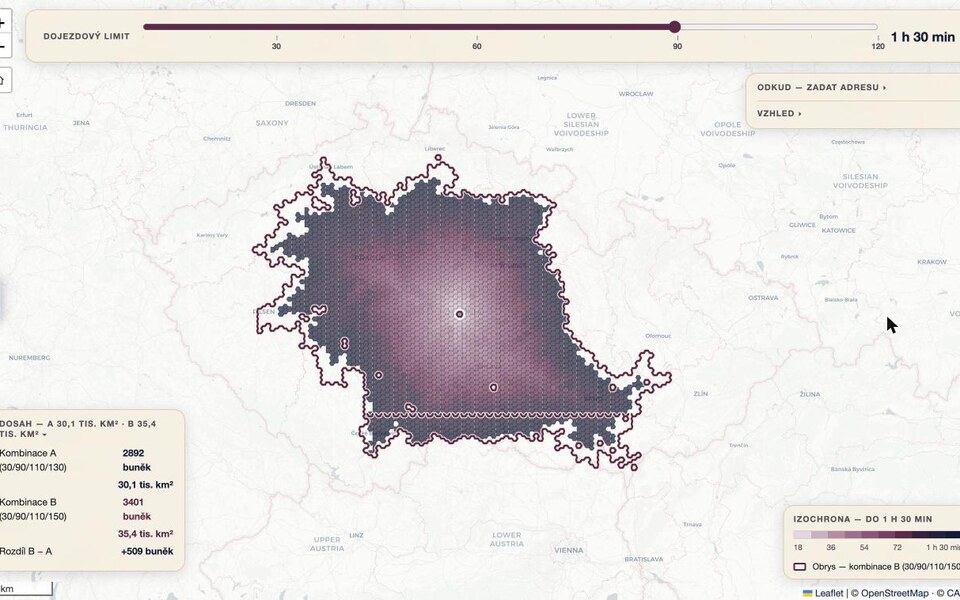Zoom in with the plus button
This screenshot has width=960, height=600.
(3, 23)
